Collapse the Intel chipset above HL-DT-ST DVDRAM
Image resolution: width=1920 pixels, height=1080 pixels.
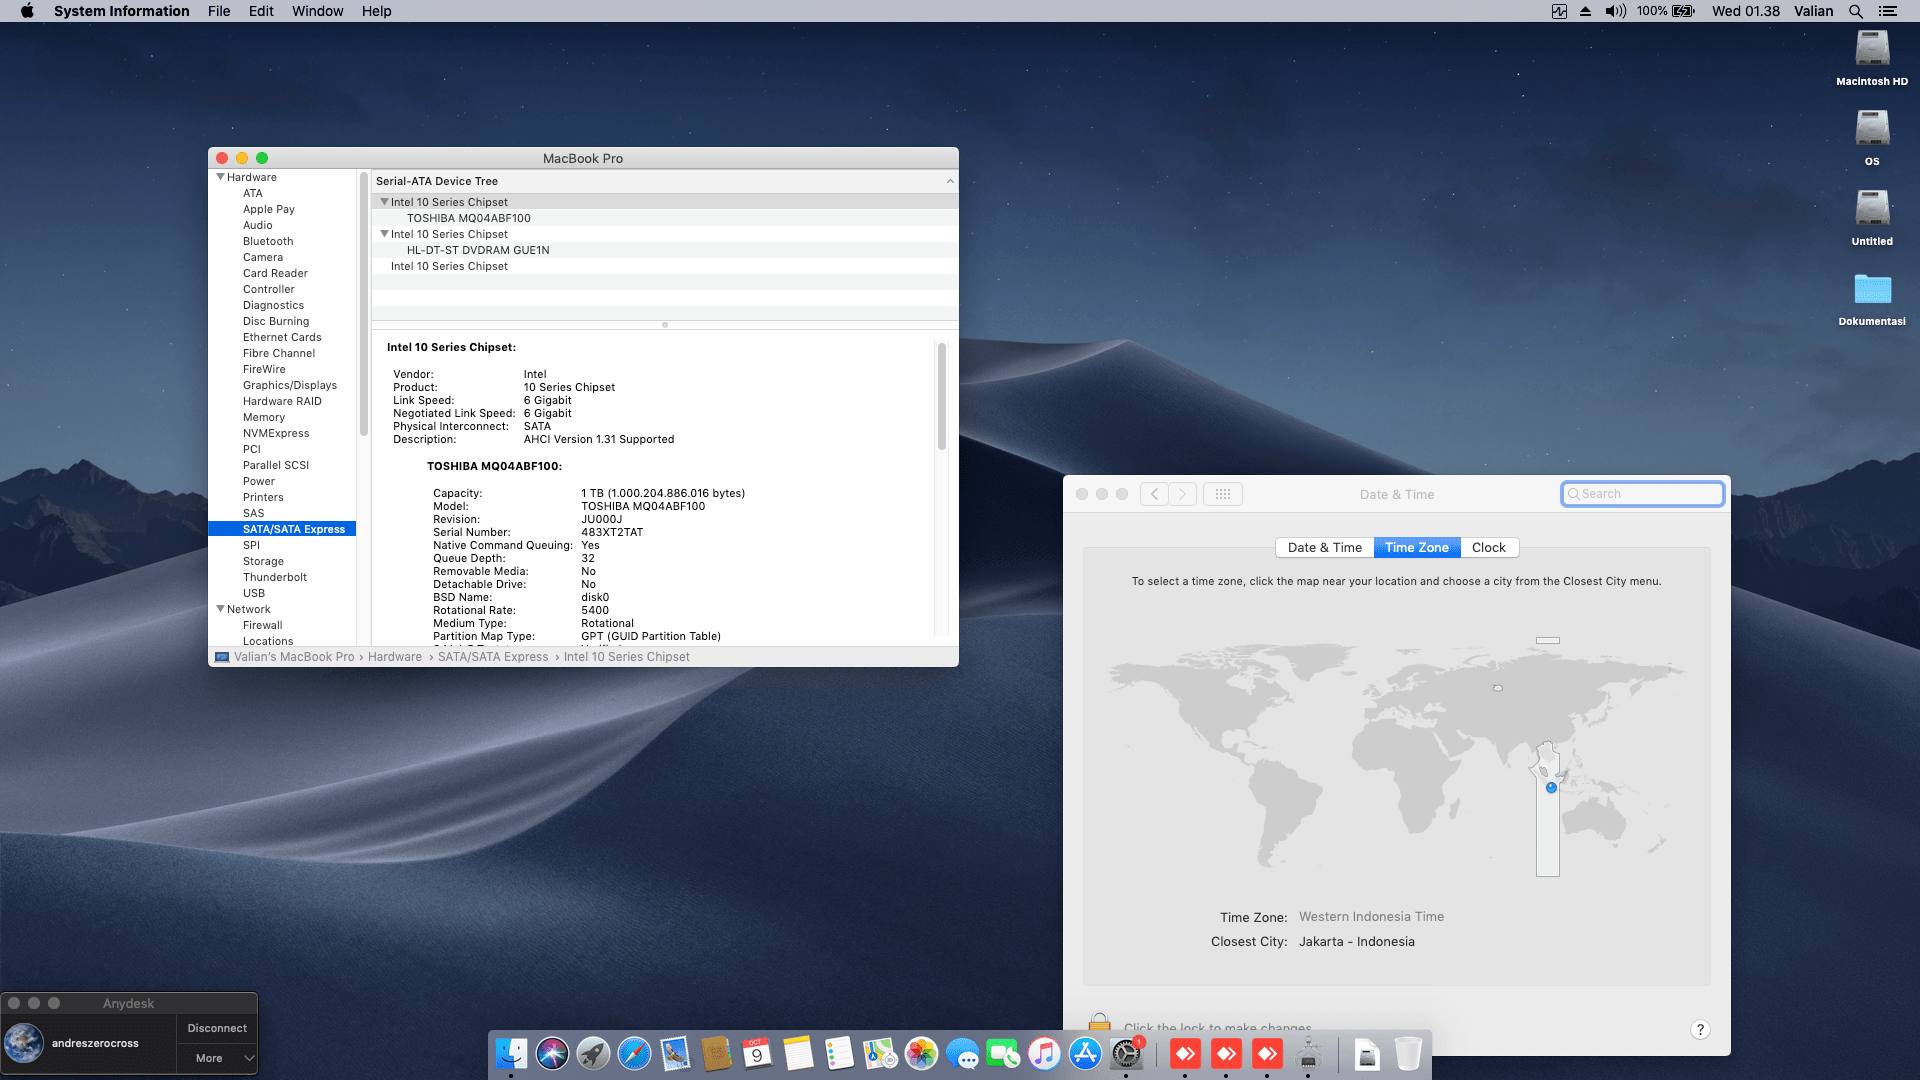point(384,234)
